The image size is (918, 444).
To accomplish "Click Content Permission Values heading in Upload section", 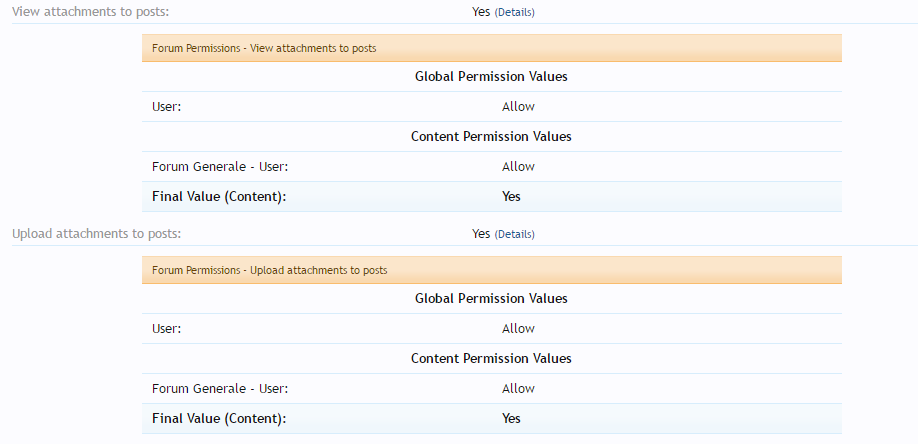I will click(491, 358).
